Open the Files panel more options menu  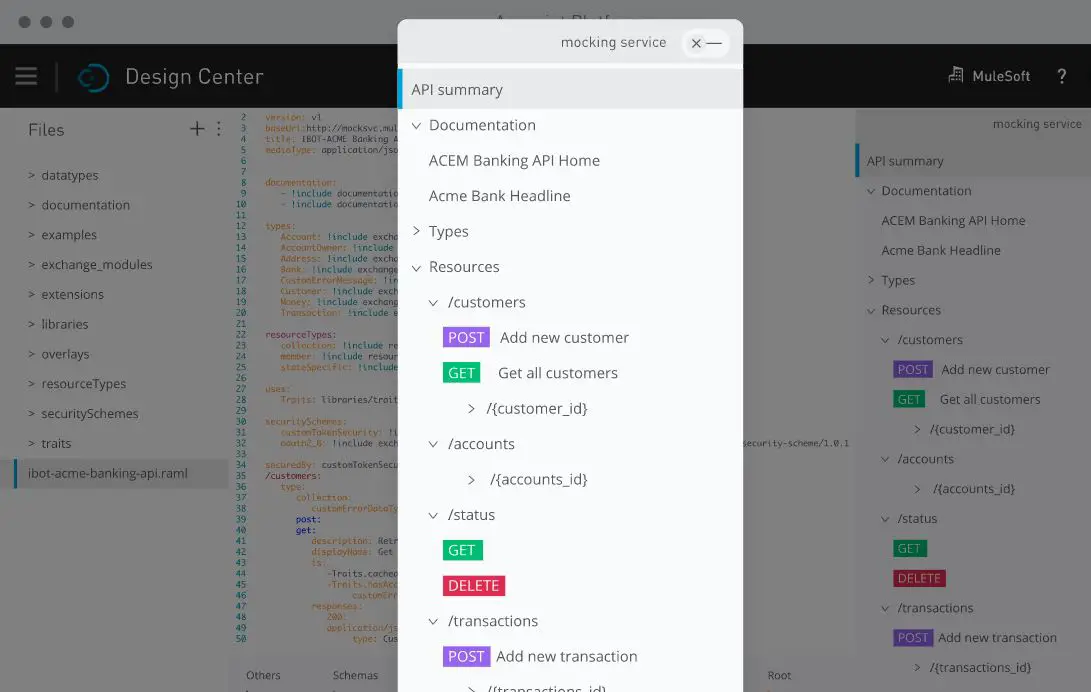click(218, 129)
